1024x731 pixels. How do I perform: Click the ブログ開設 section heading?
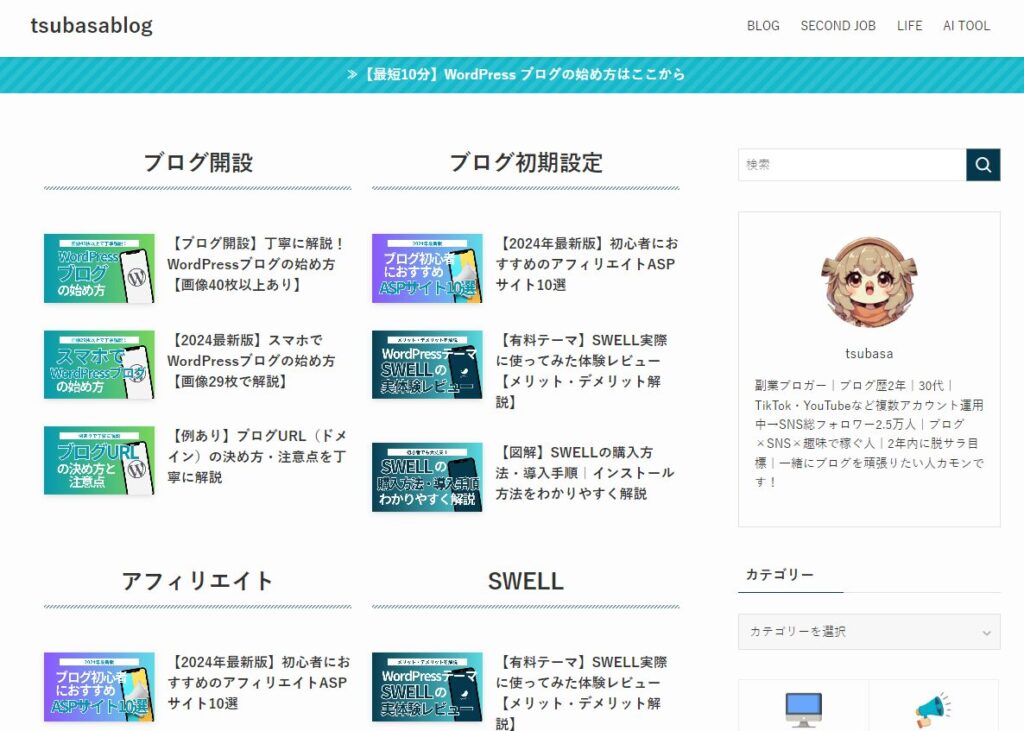198,163
